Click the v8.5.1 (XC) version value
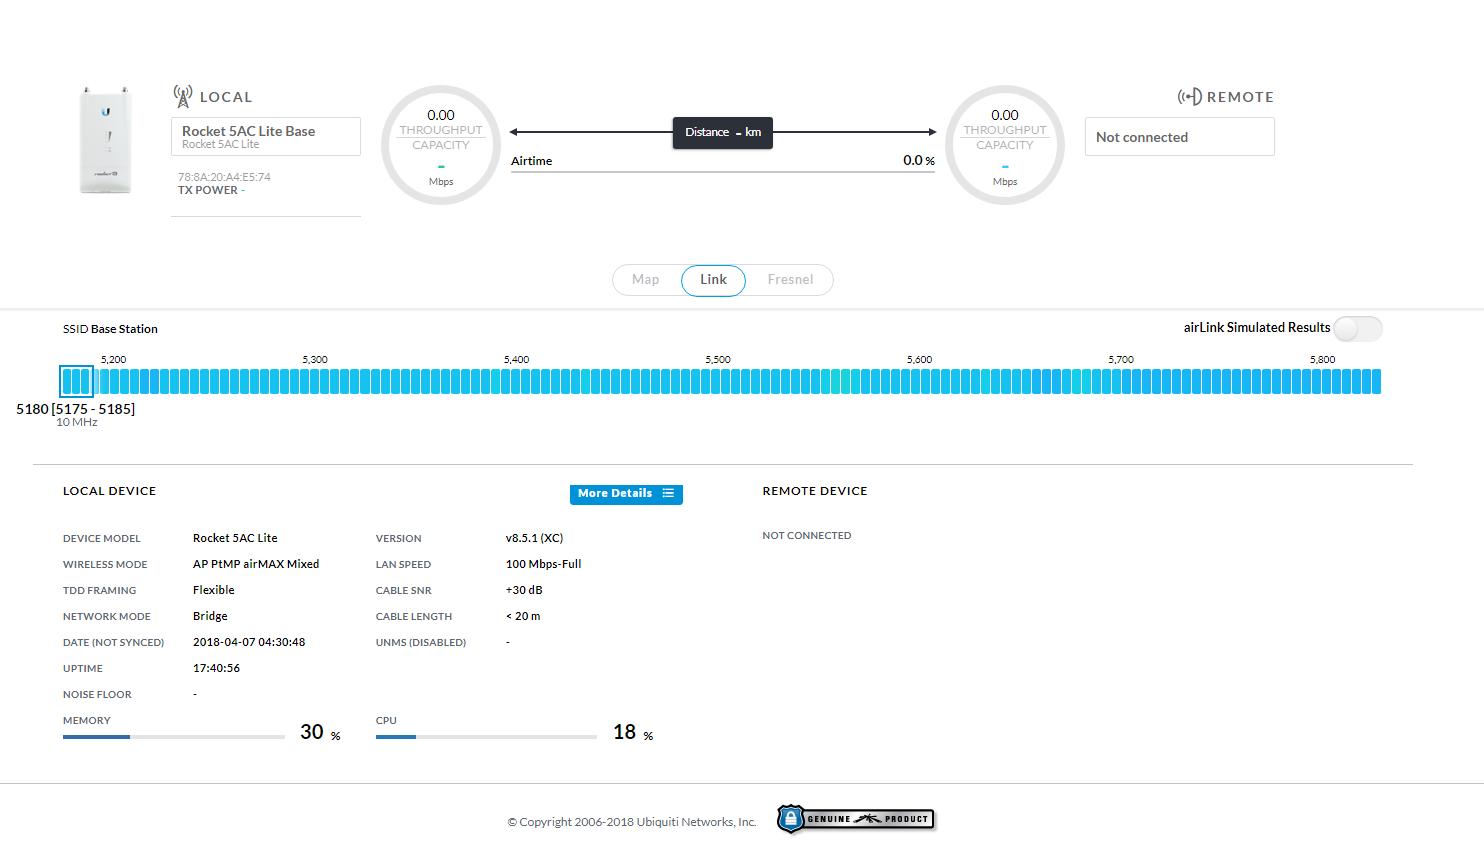Screen dimensions: 1484x842 535,538
